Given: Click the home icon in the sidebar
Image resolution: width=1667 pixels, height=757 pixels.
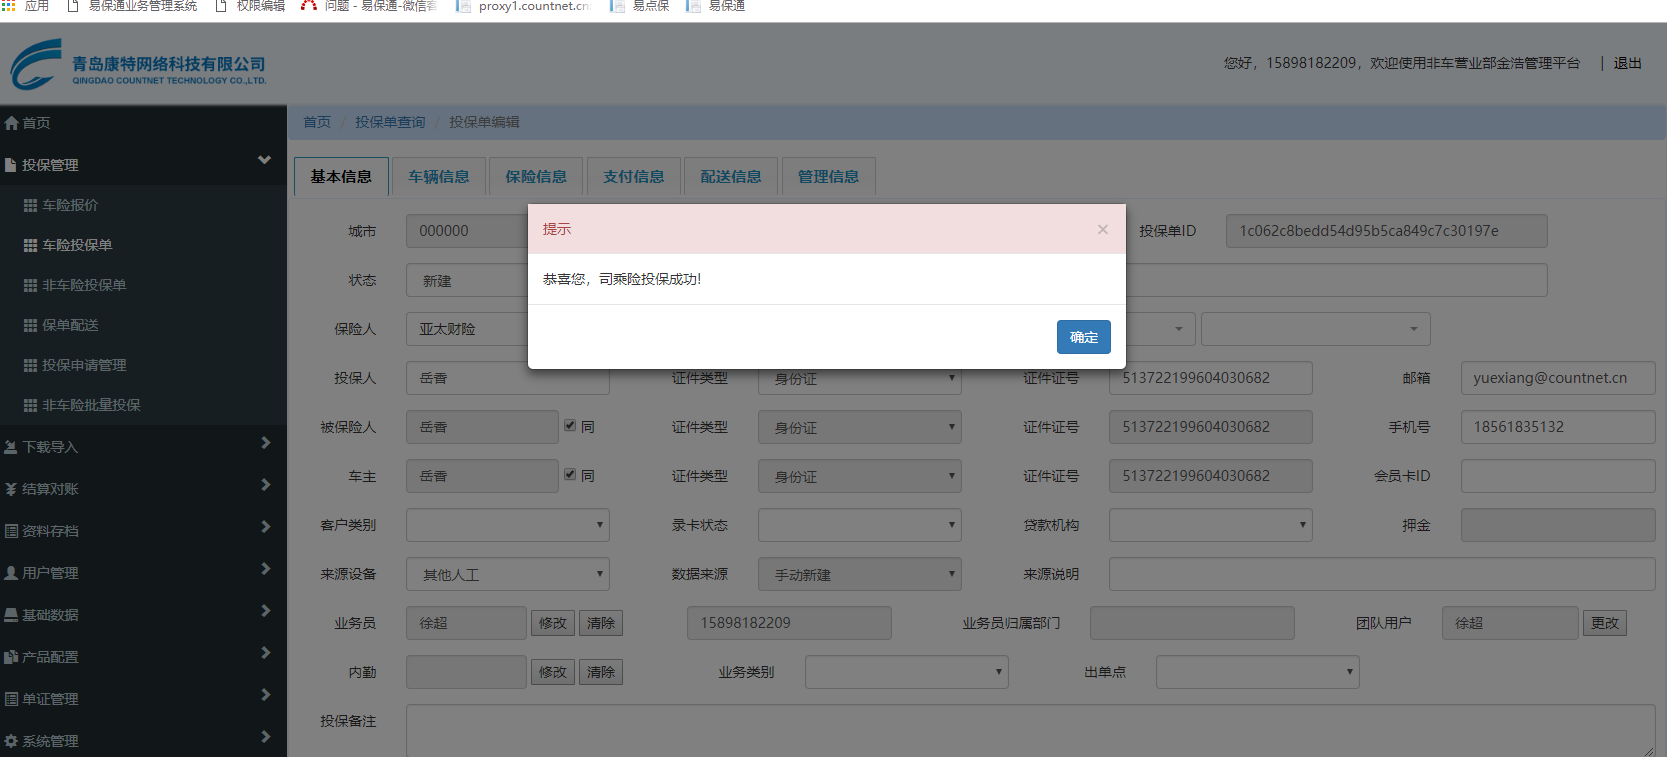Looking at the screenshot, I should (12, 123).
